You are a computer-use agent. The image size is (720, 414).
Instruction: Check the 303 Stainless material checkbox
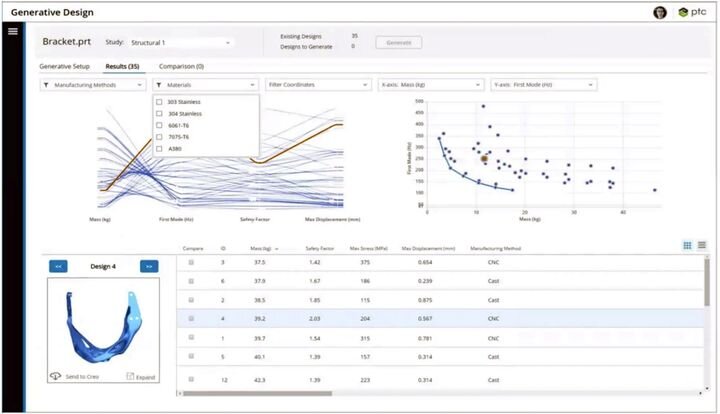click(160, 102)
